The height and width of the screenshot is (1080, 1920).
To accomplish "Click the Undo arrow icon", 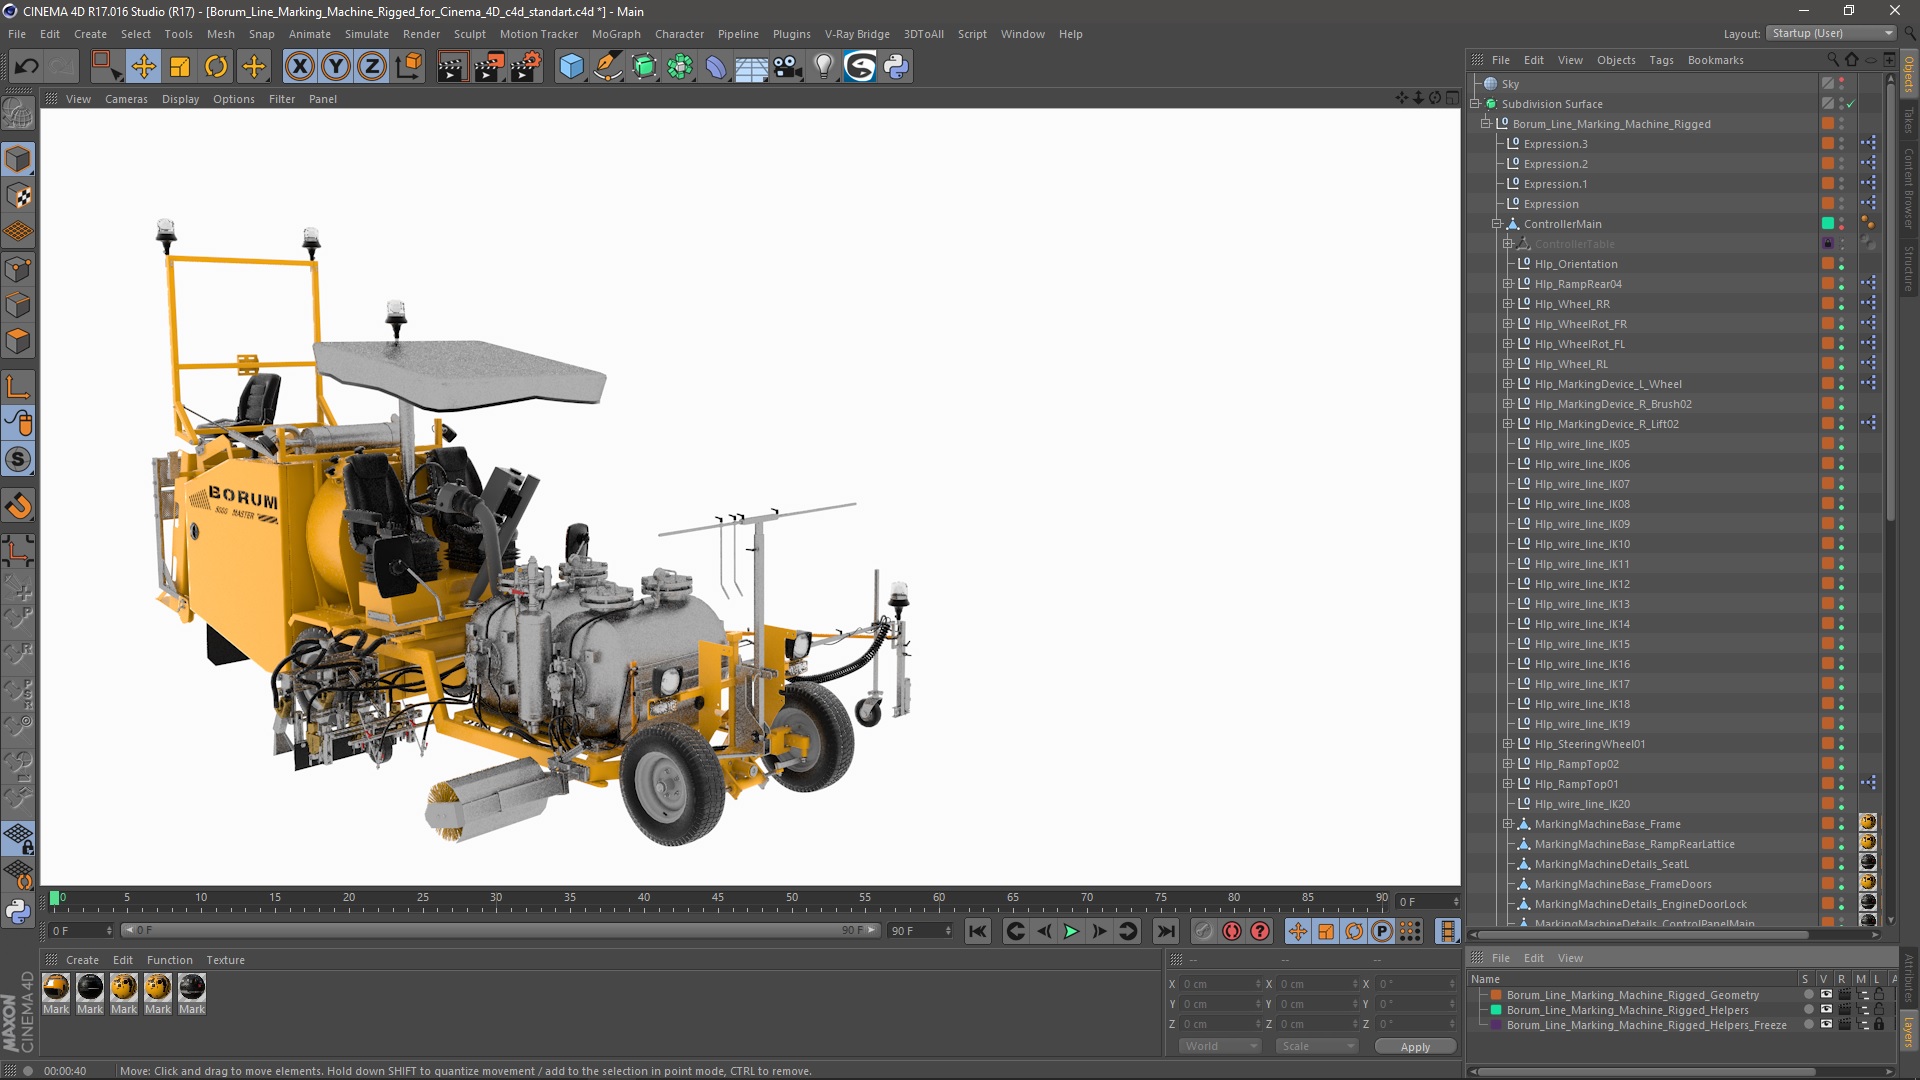I will point(26,67).
